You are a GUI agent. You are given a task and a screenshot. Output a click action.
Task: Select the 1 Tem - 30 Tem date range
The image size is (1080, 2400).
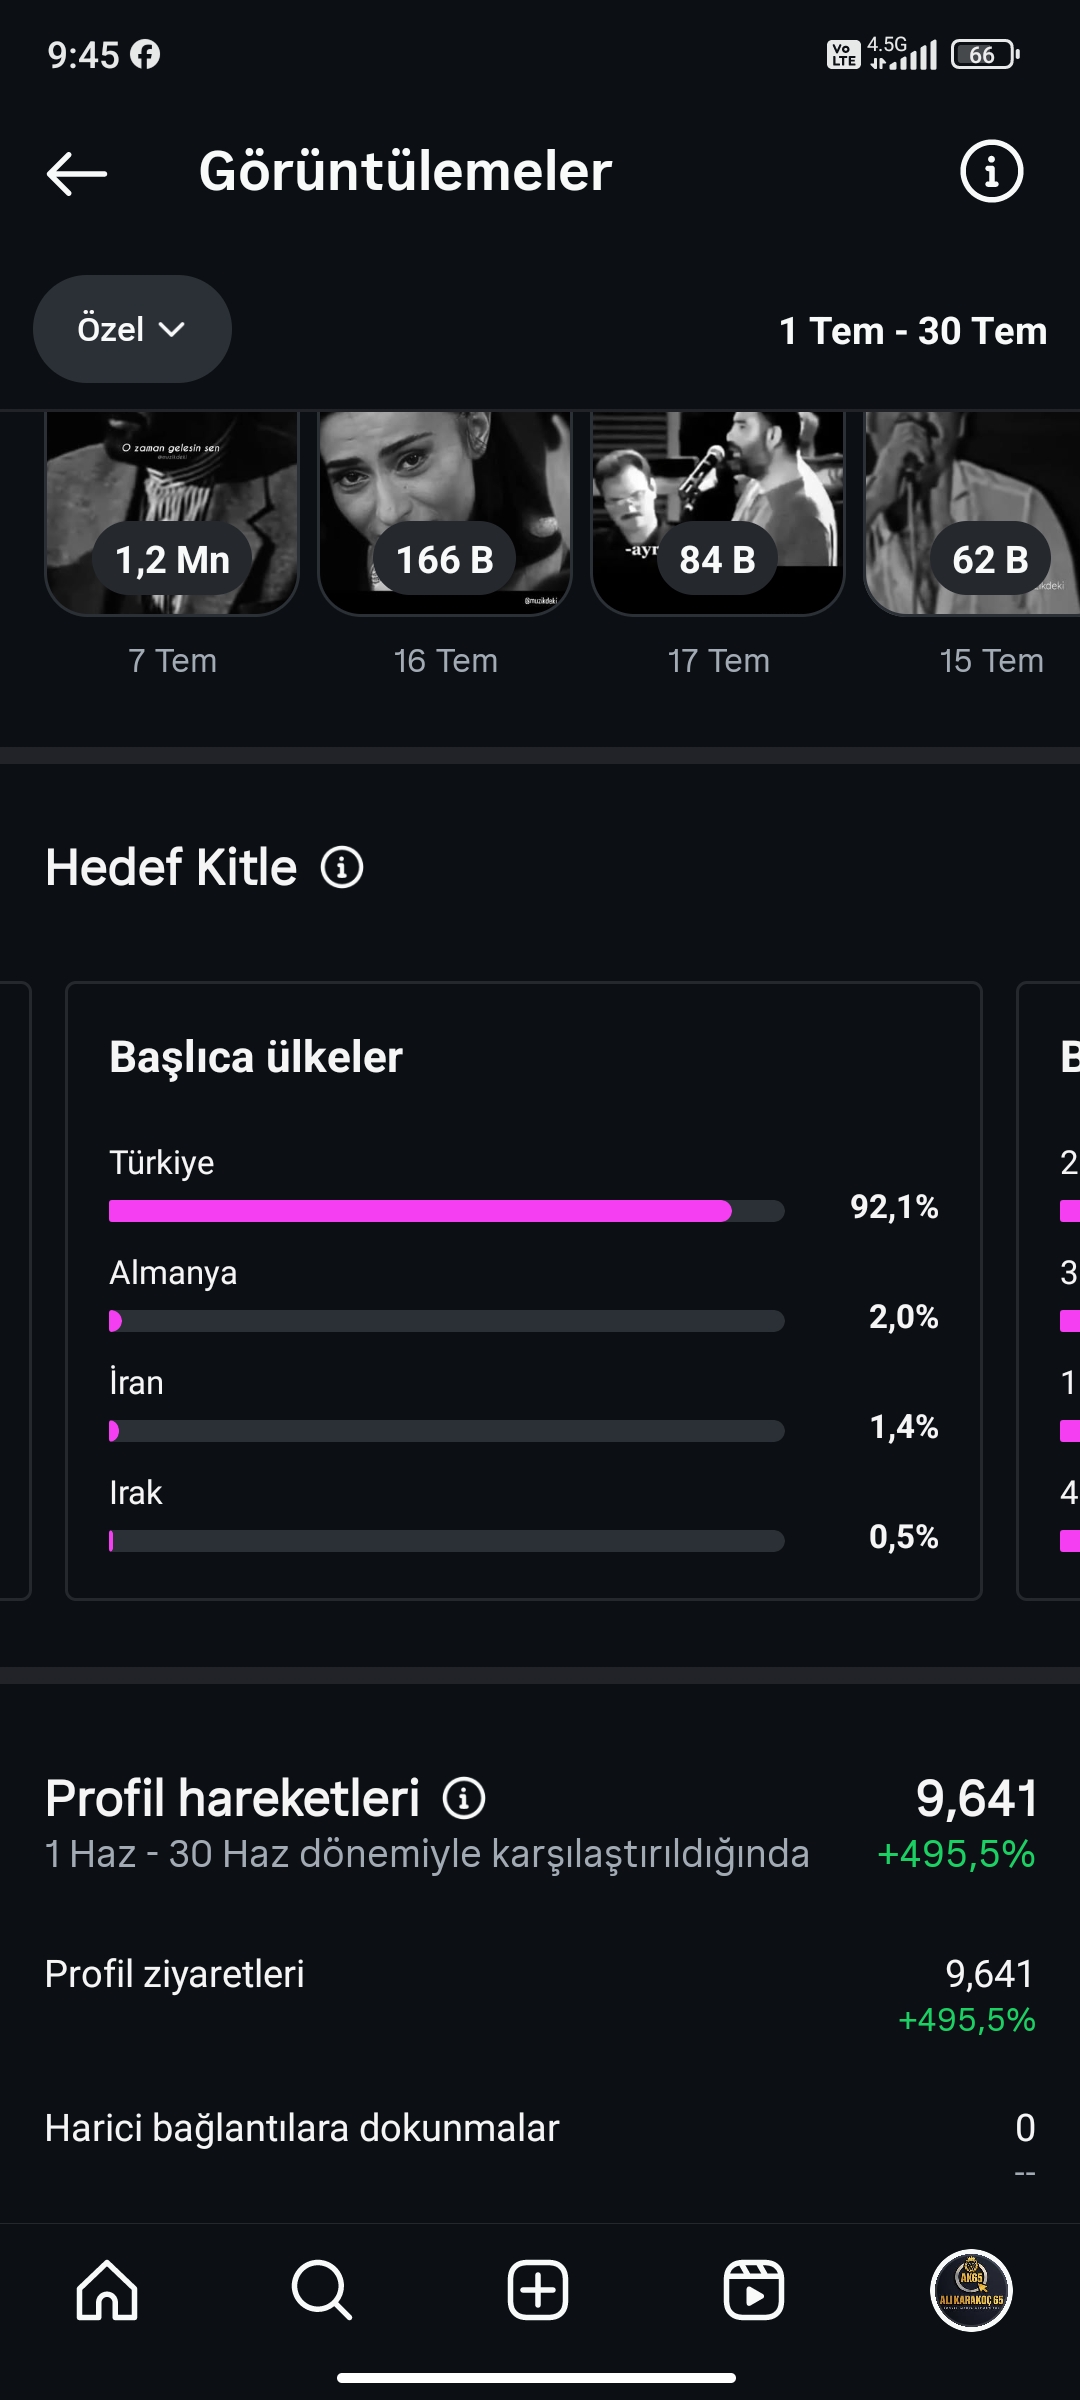pos(913,331)
